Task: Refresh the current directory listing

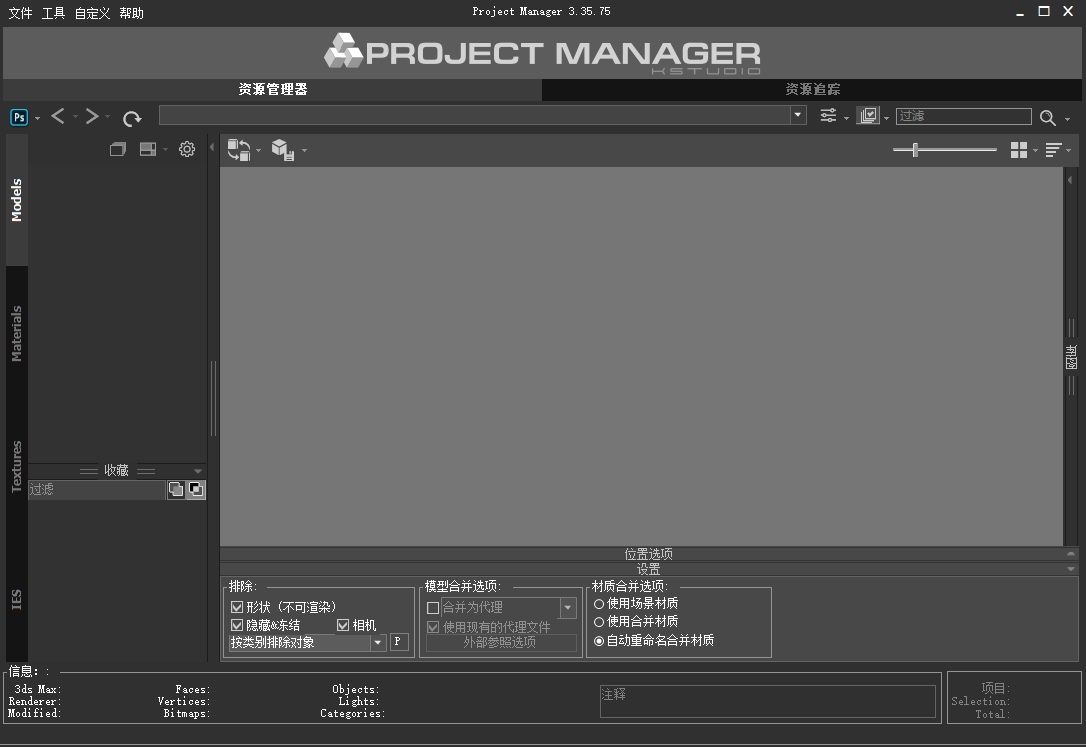Action: point(132,118)
